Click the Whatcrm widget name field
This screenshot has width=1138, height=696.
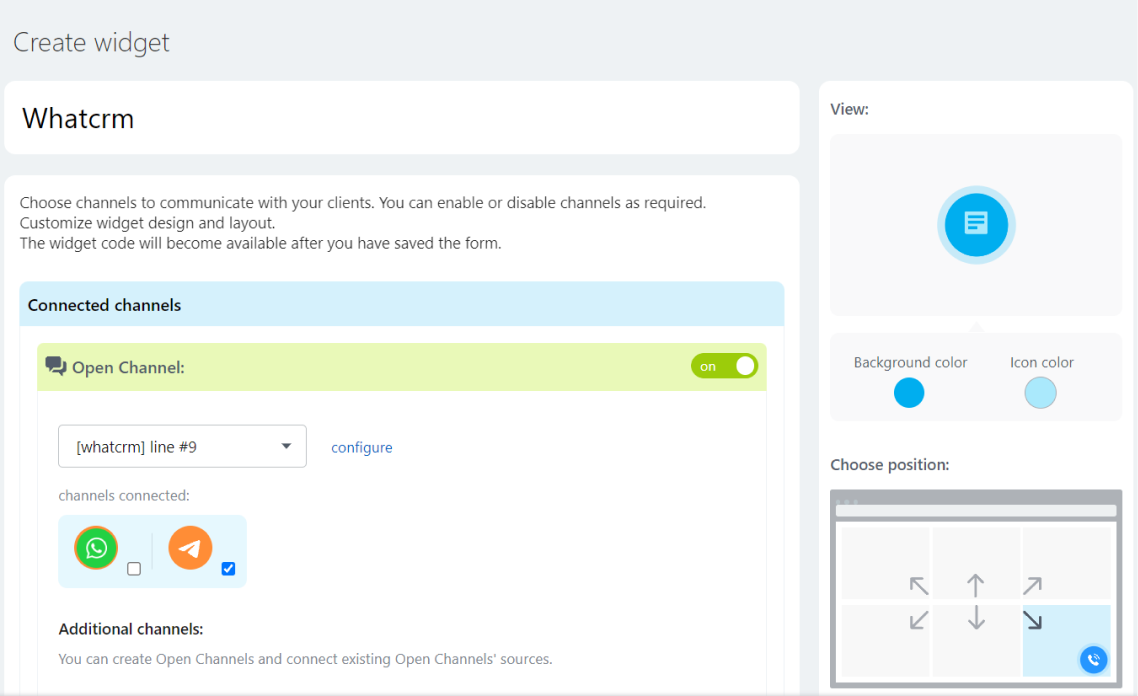tap(401, 118)
